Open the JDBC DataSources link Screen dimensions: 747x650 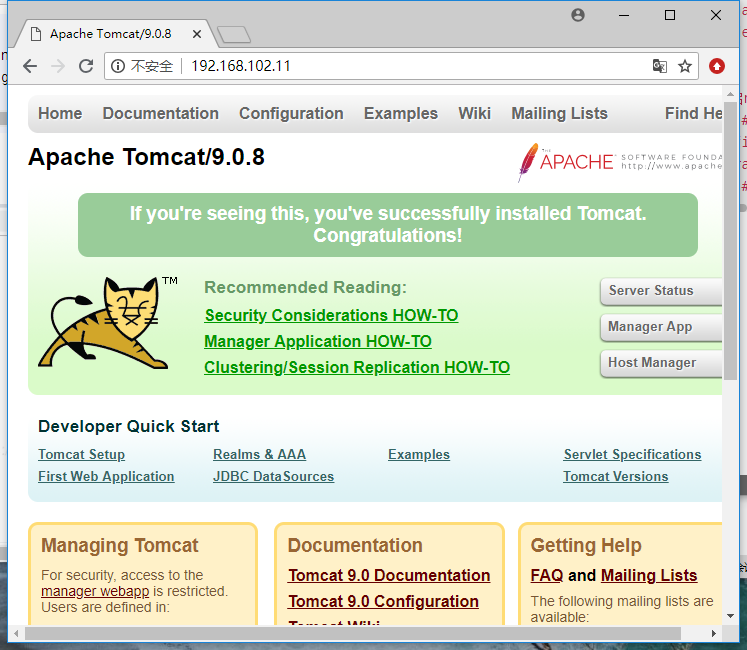(273, 477)
